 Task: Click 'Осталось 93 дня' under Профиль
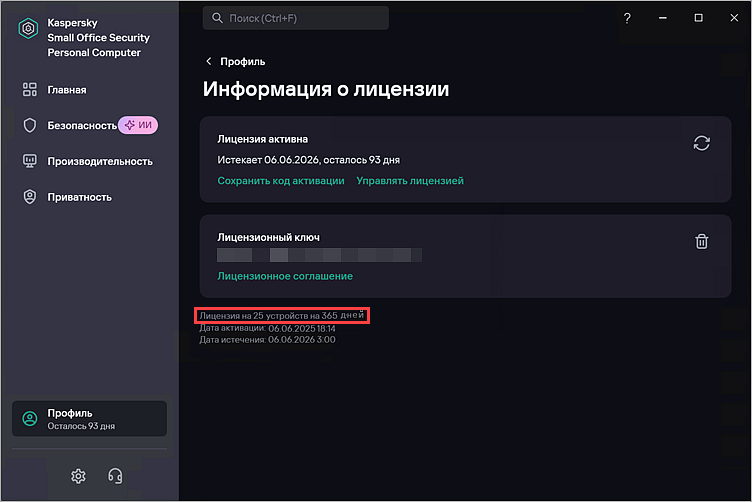(x=81, y=426)
